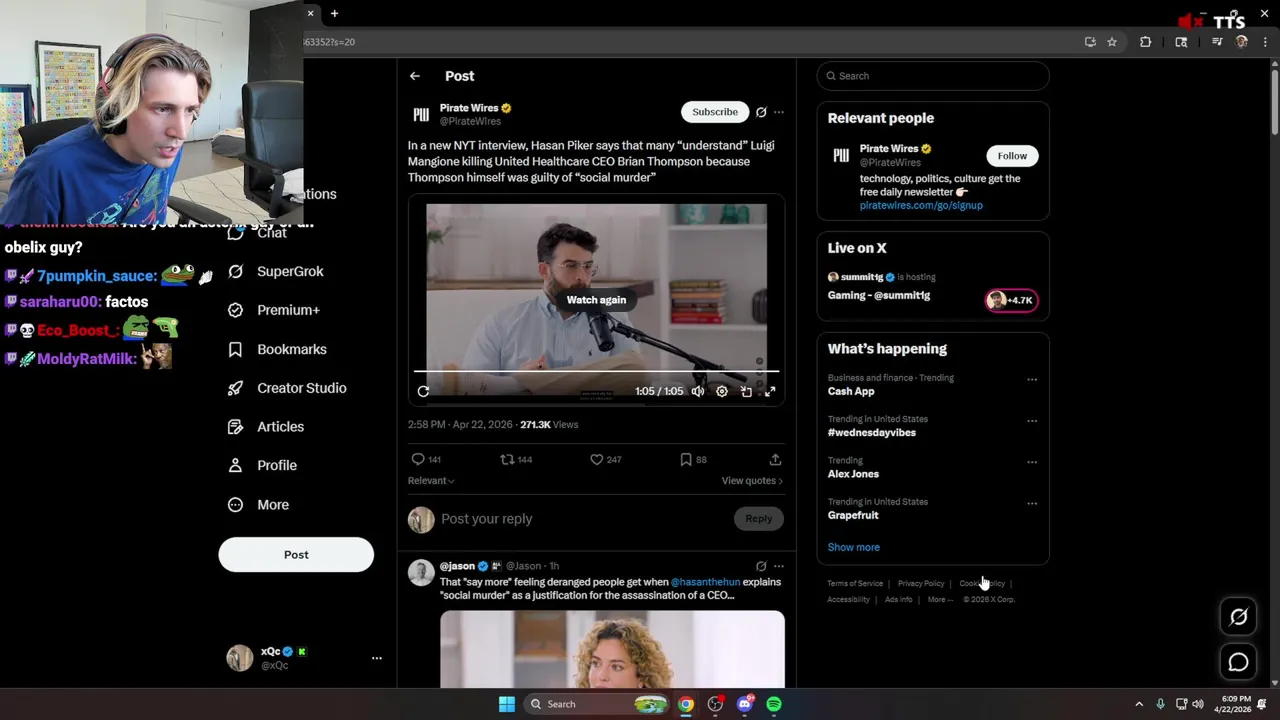Go back using the Post arrow
The height and width of the screenshot is (720, 1280).
pyautogui.click(x=414, y=76)
